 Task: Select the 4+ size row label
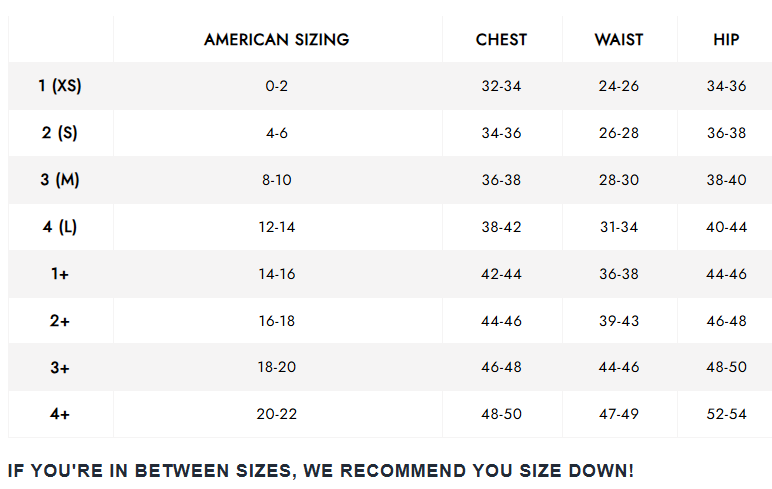click(x=60, y=414)
